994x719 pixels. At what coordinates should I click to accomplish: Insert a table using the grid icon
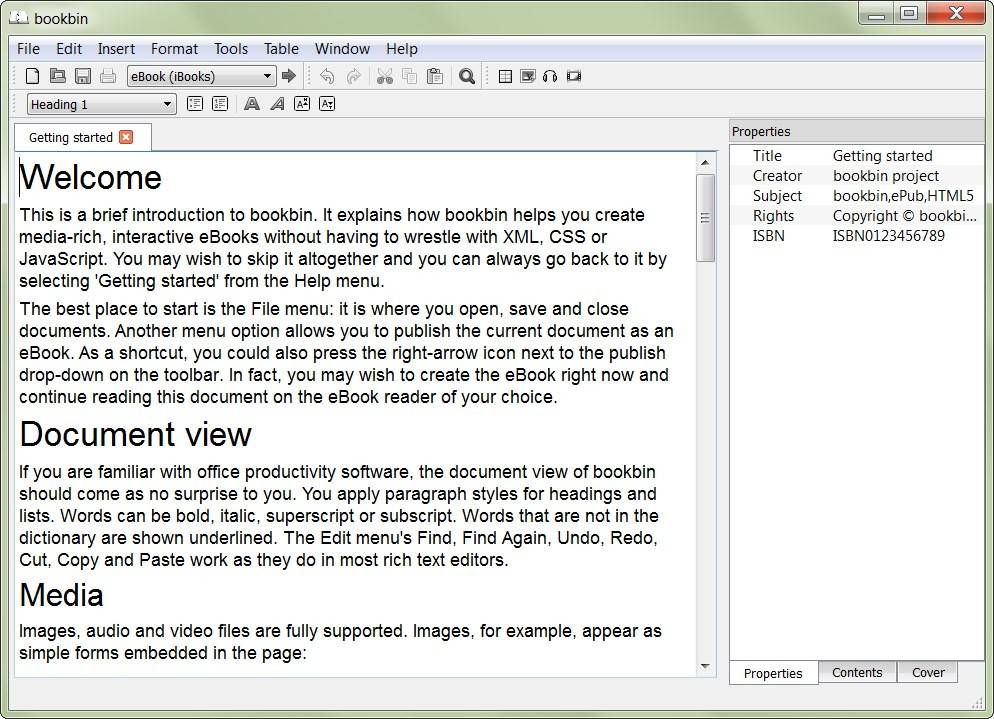(x=505, y=77)
